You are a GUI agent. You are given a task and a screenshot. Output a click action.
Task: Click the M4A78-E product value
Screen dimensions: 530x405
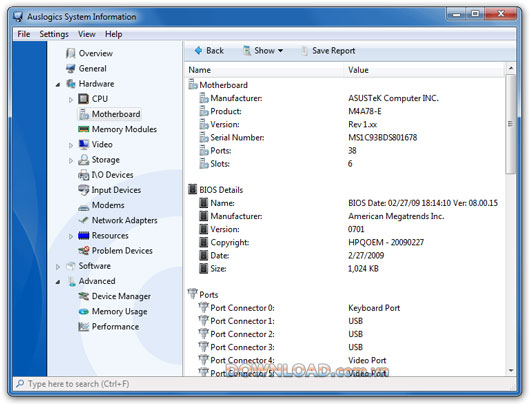click(x=365, y=112)
